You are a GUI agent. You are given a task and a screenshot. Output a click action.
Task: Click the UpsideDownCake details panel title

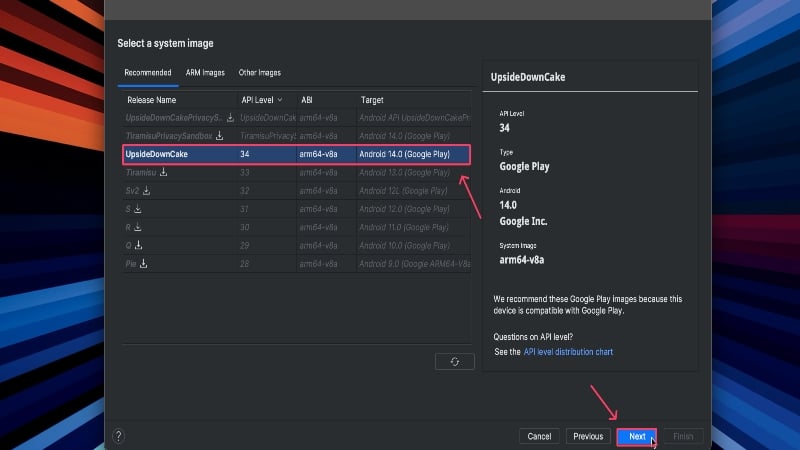[x=528, y=77]
